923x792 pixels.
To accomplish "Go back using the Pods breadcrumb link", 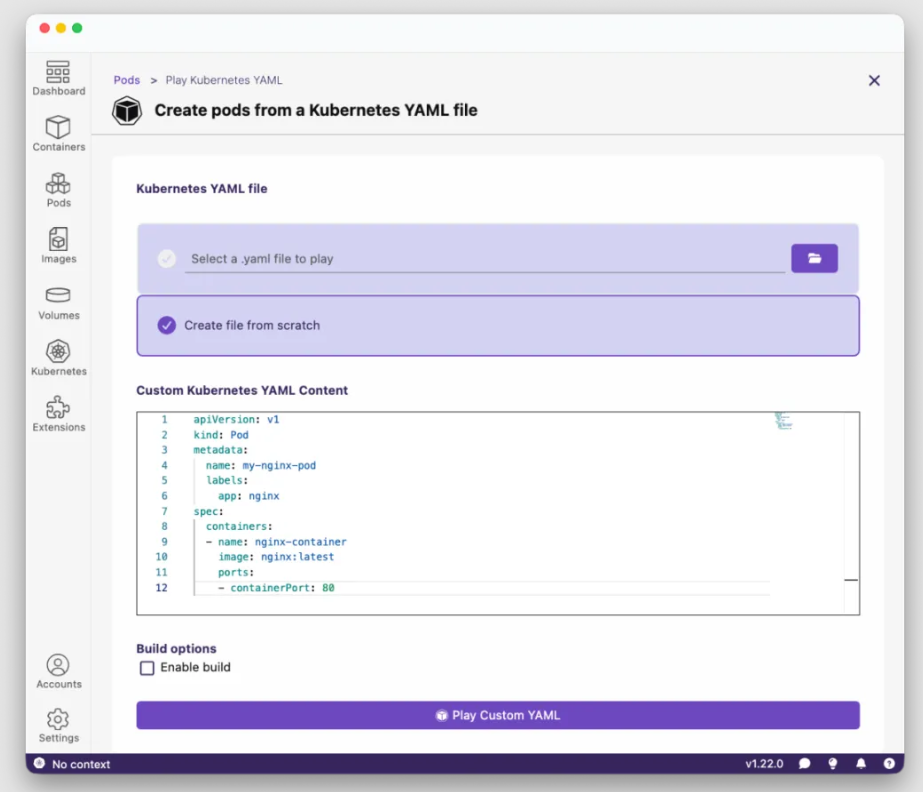I will (x=126, y=80).
